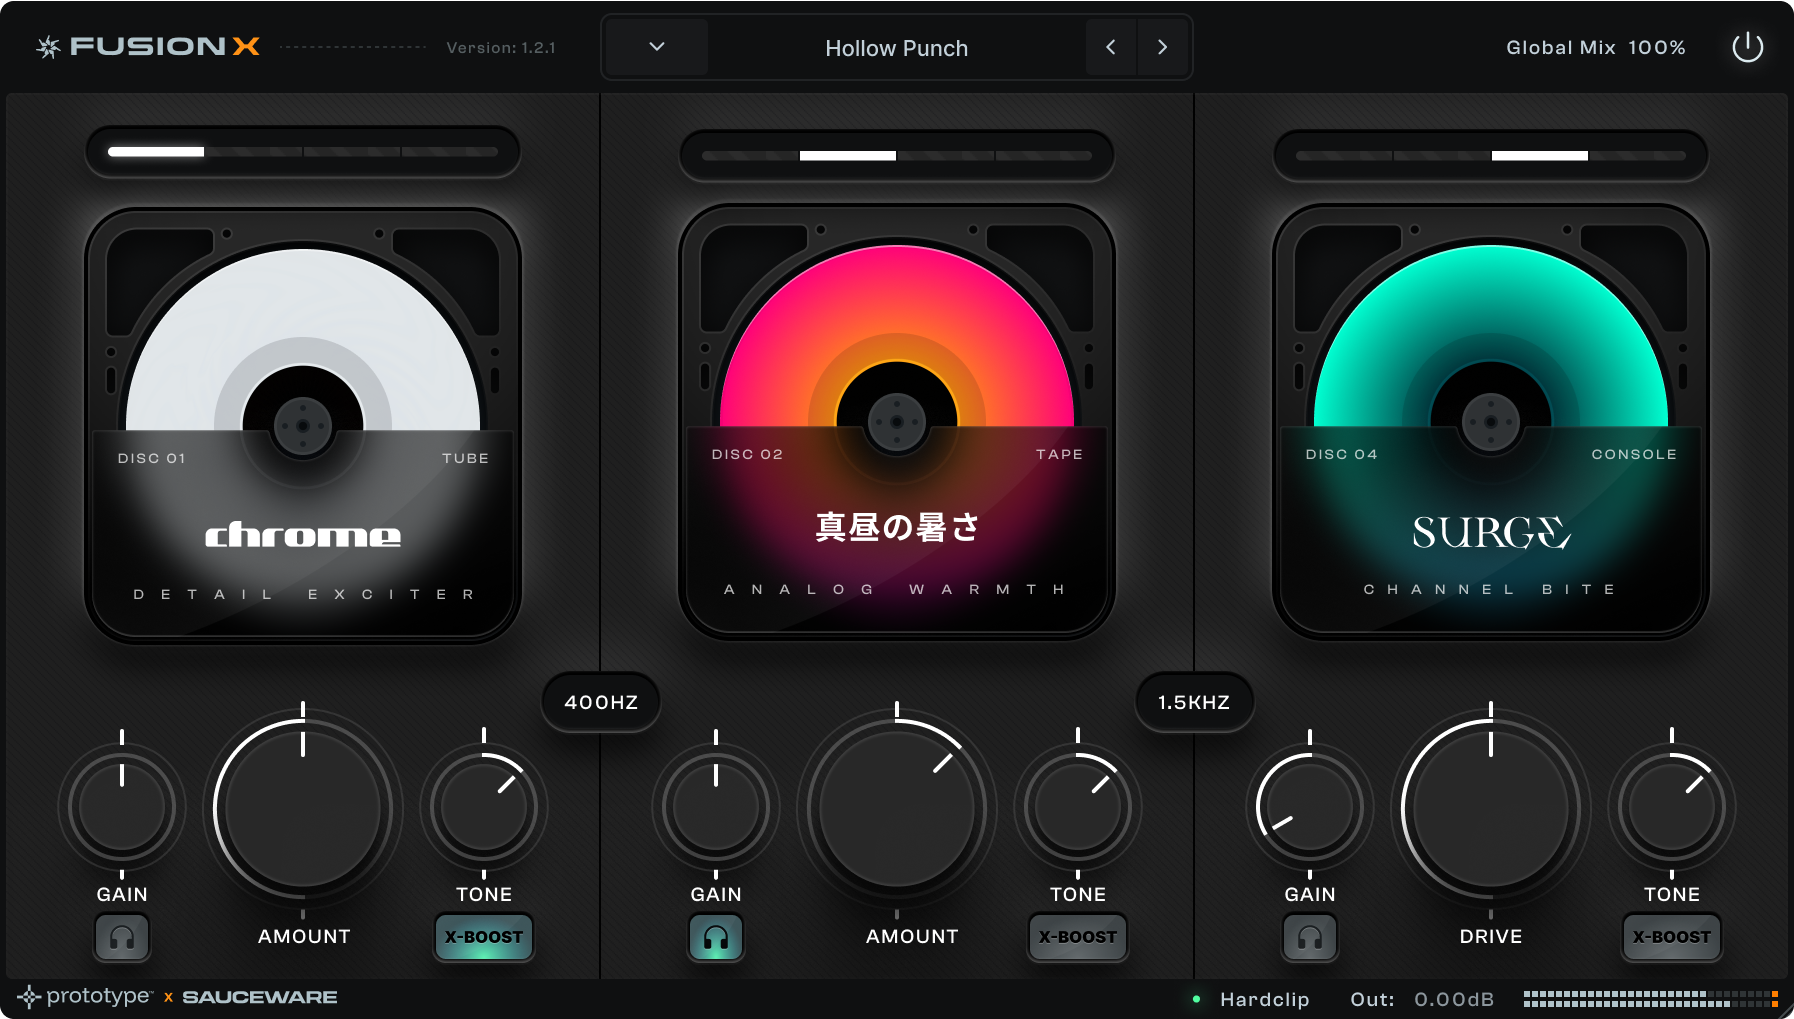
Task: Solo the Chrome tube band headphones
Action: pos(122,938)
